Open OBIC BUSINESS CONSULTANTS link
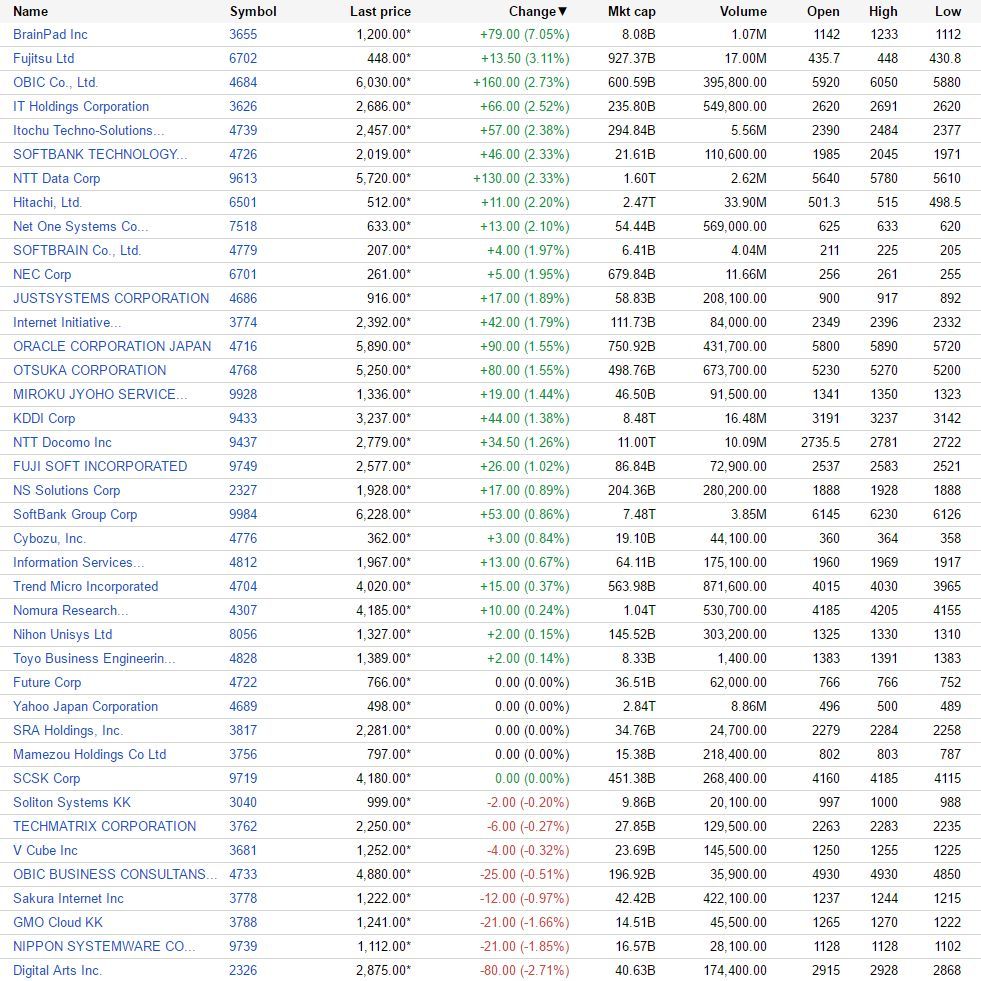Image resolution: width=981 pixels, height=981 pixels. point(115,874)
